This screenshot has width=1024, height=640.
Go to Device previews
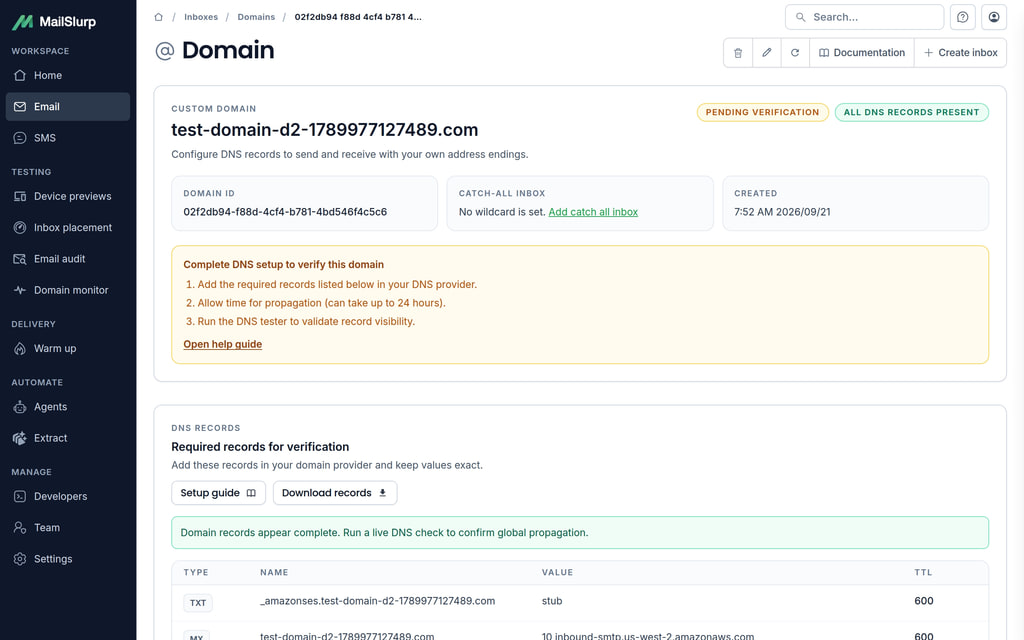[x=67, y=196]
